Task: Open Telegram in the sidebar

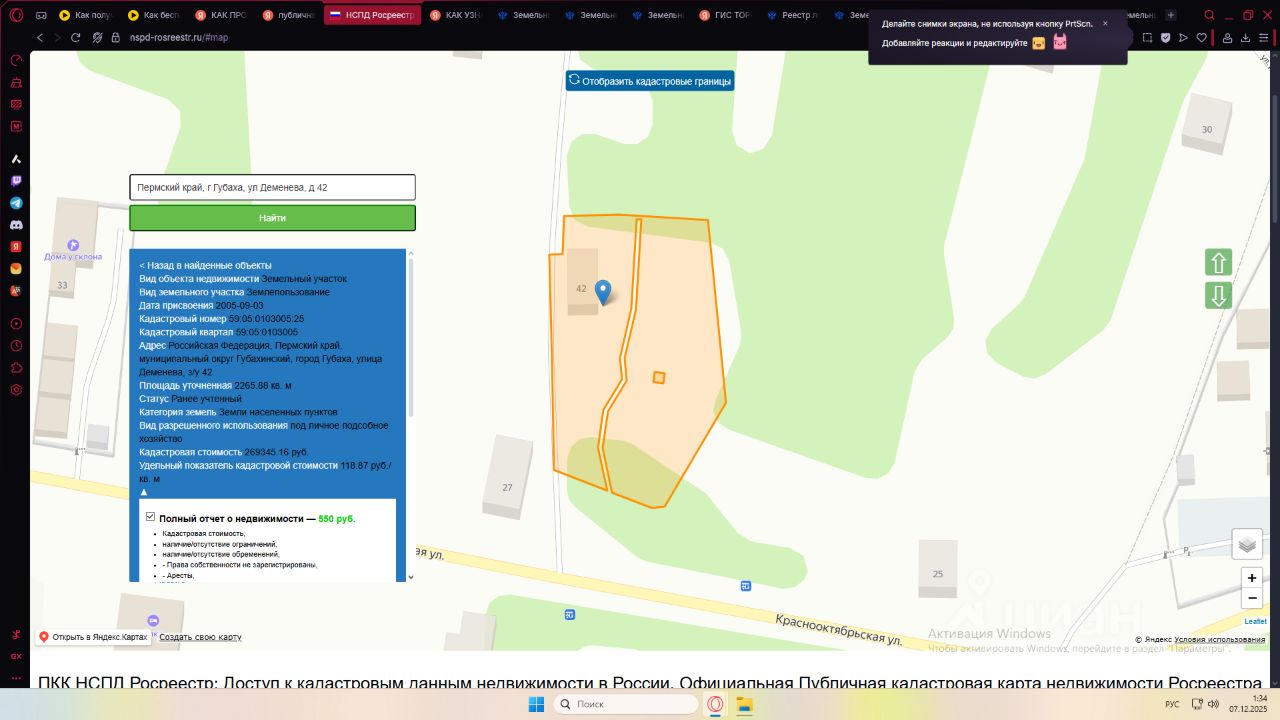Action: point(16,203)
